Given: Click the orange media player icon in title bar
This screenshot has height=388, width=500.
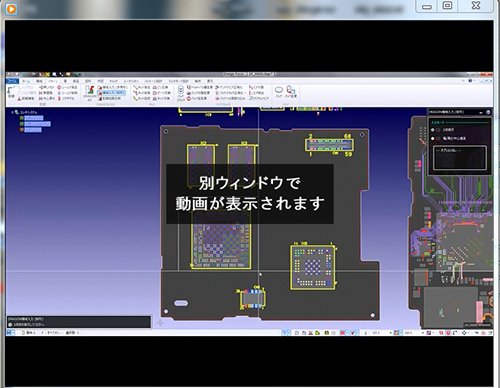Looking at the screenshot, I should pos(11,9).
